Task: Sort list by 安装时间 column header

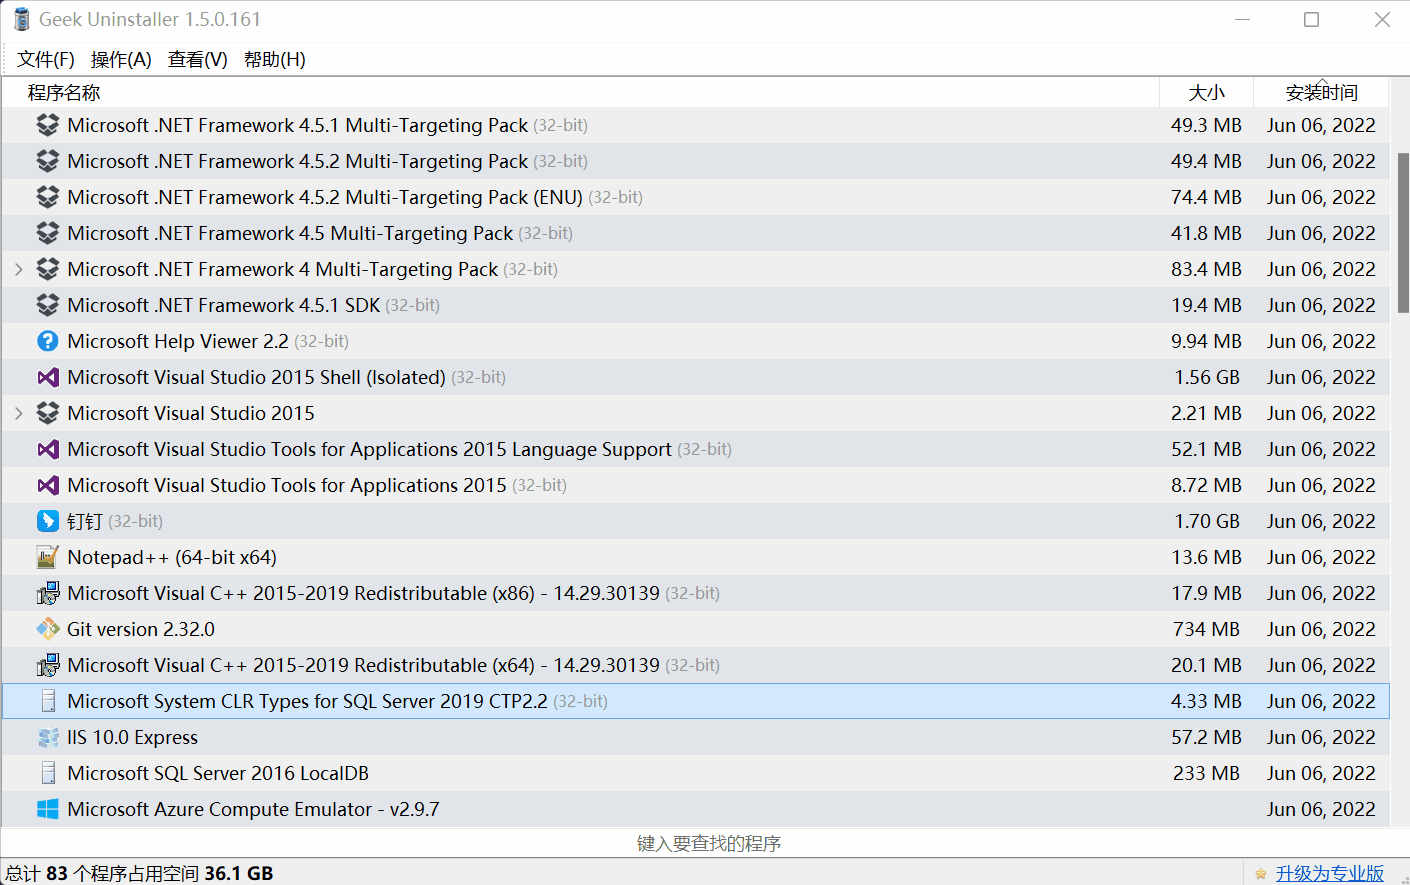Action: click(1321, 92)
